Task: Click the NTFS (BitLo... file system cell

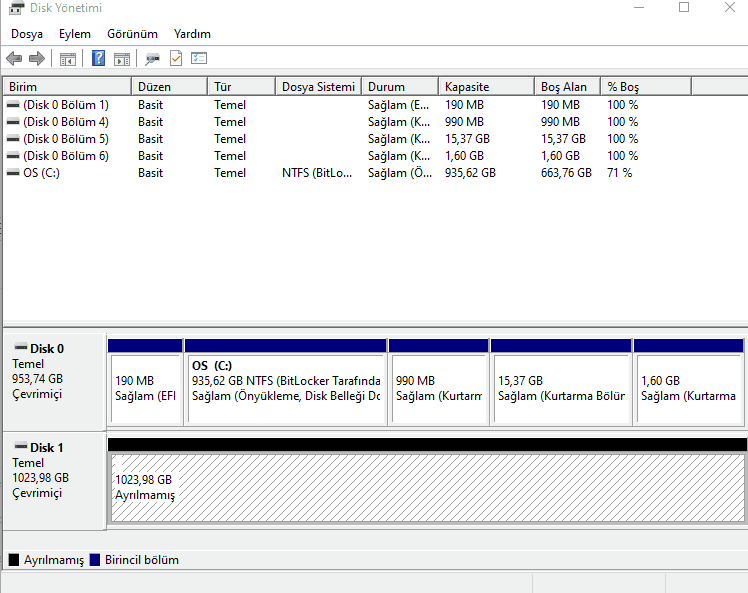Action: point(317,173)
